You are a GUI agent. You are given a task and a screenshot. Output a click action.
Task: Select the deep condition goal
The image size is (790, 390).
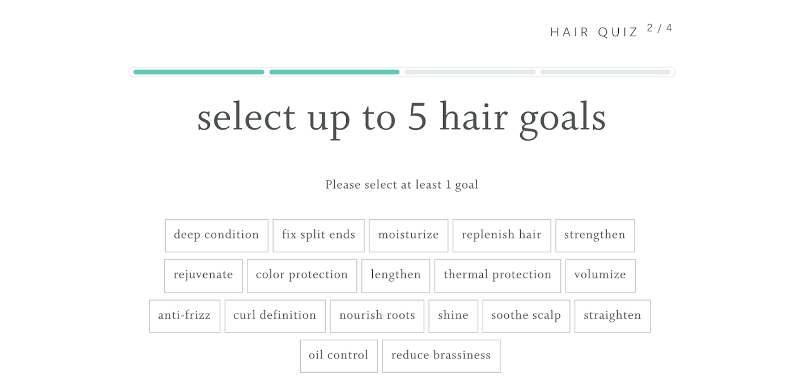click(217, 235)
